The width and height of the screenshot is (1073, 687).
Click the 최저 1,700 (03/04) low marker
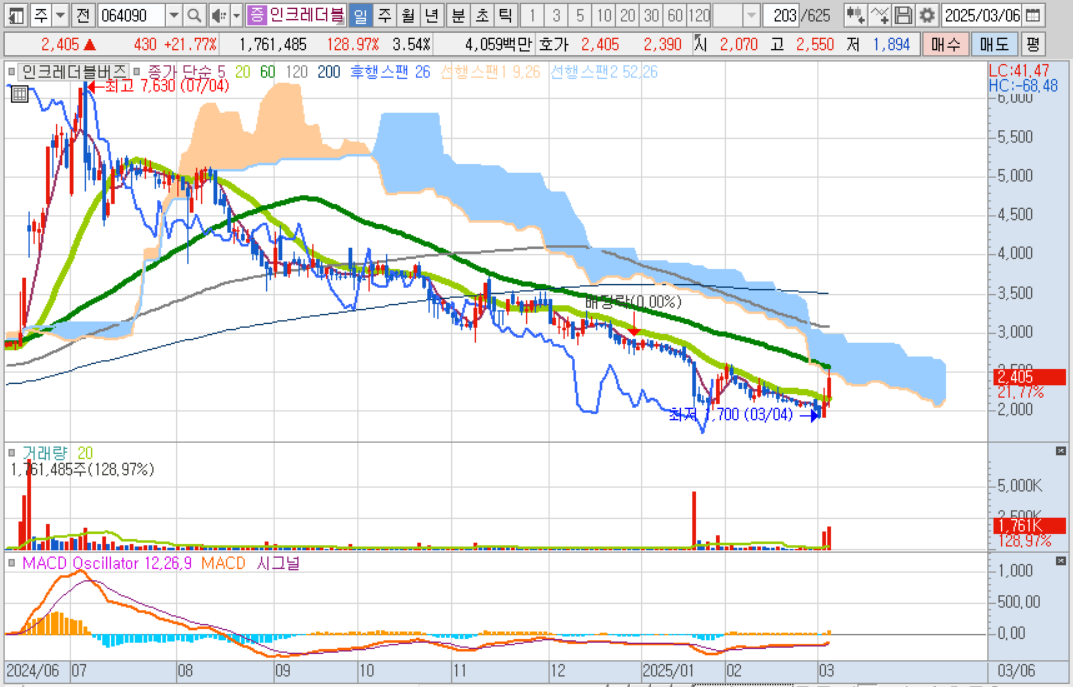pyautogui.click(x=743, y=414)
